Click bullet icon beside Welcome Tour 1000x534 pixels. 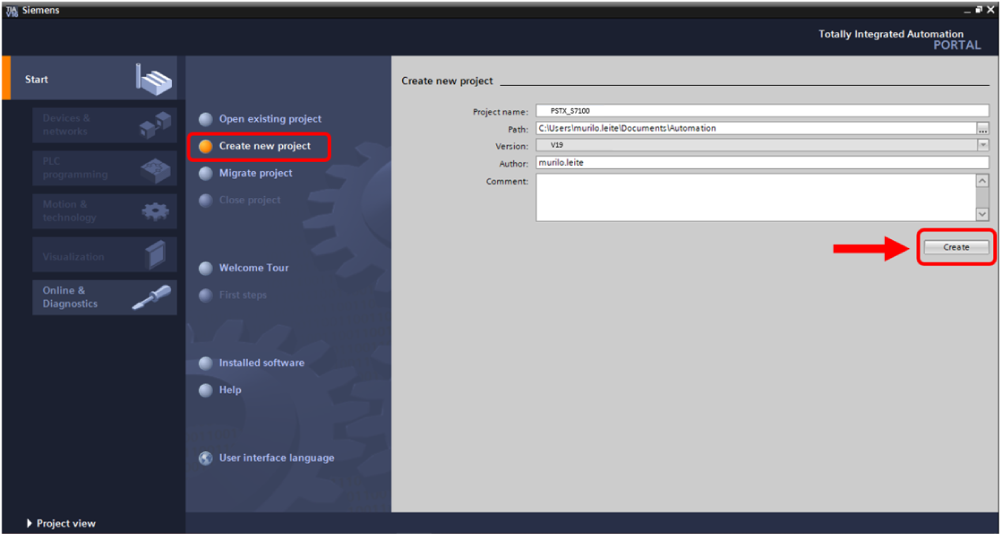pyautogui.click(x=205, y=269)
